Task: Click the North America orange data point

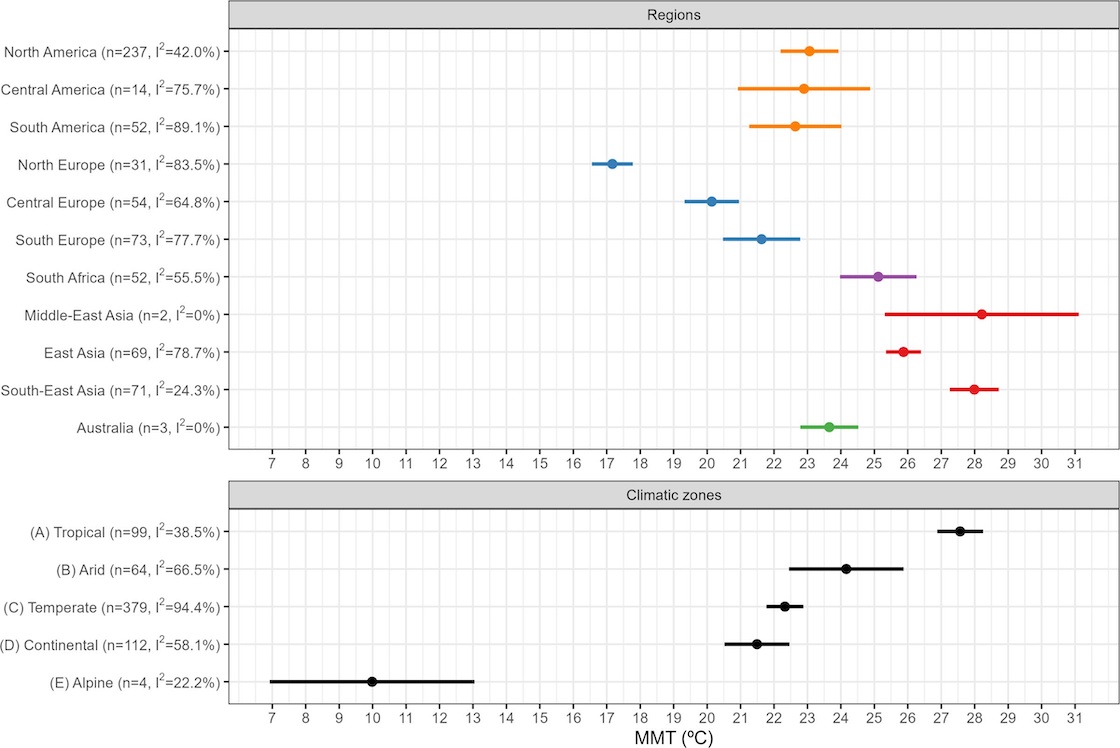Action: pyautogui.click(x=809, y=51)
